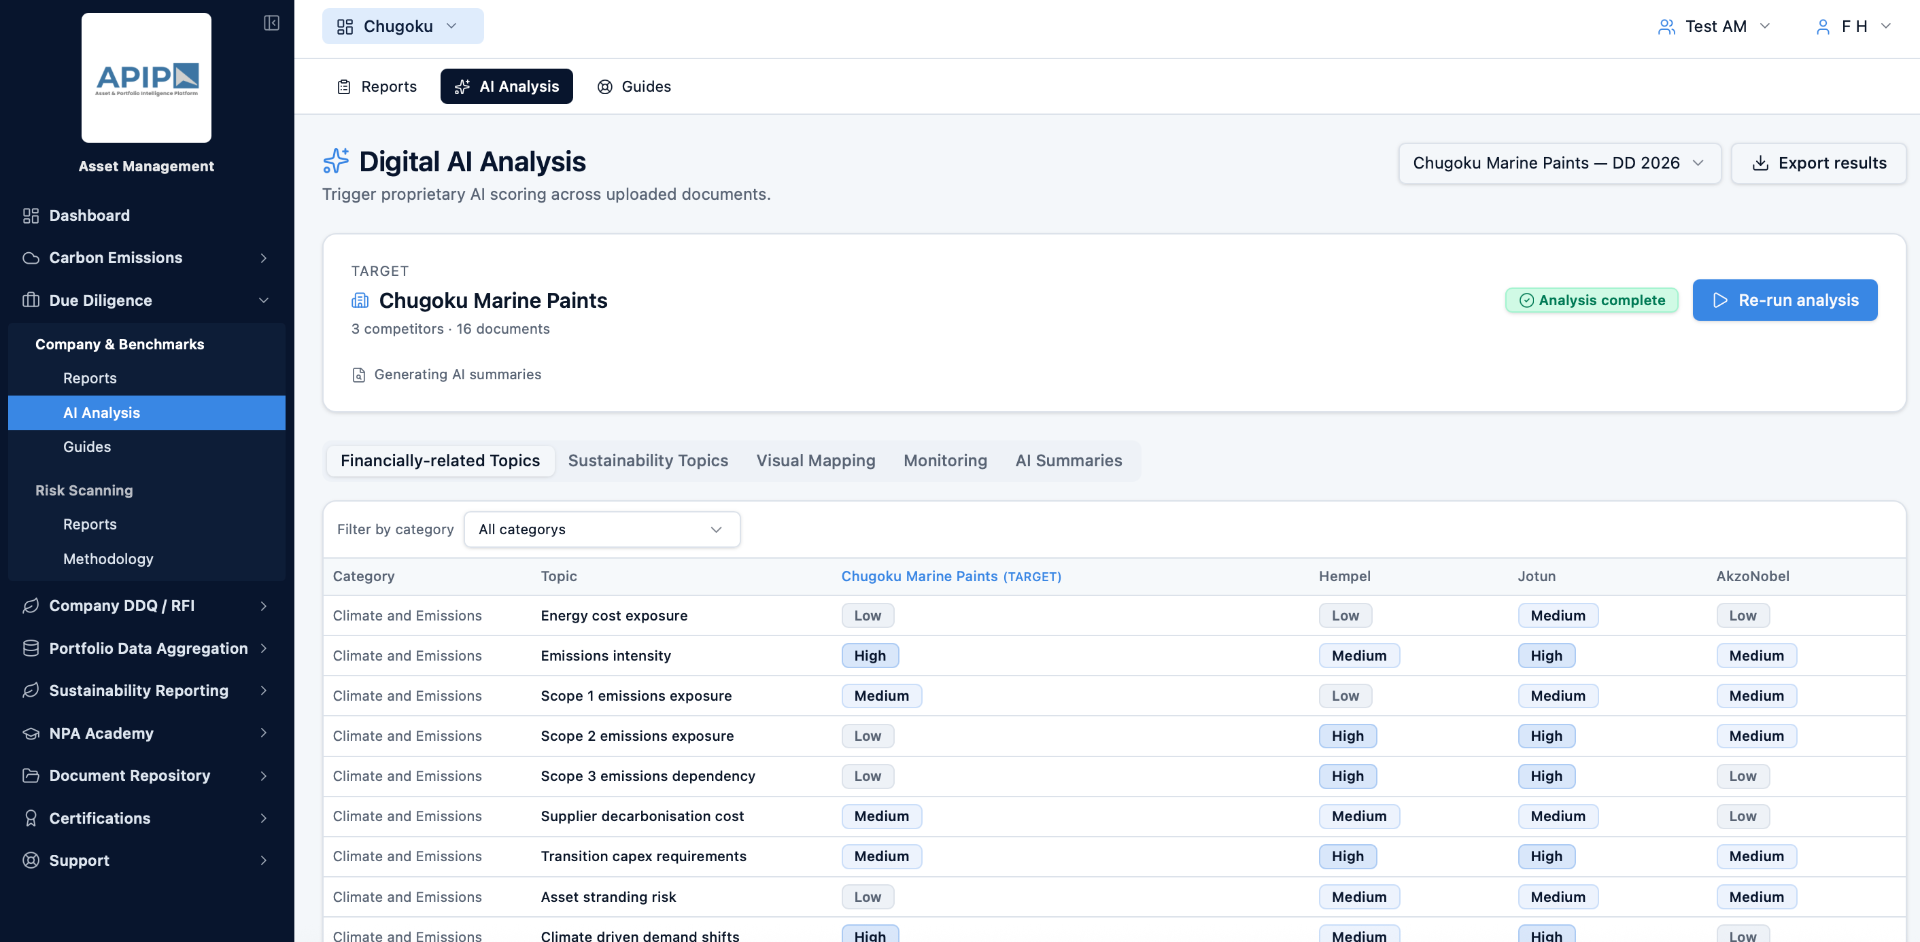The width and height of the screenshot is (1920, 942).
Task: Click the Transition capex requirements topic
Action: tap(644, 857)
